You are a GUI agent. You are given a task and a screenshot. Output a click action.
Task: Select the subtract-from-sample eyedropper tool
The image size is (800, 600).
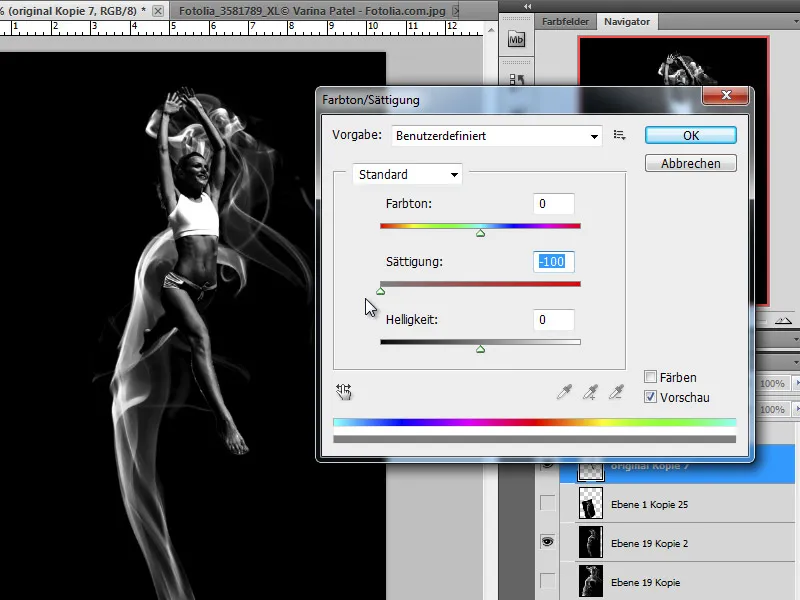616,392
